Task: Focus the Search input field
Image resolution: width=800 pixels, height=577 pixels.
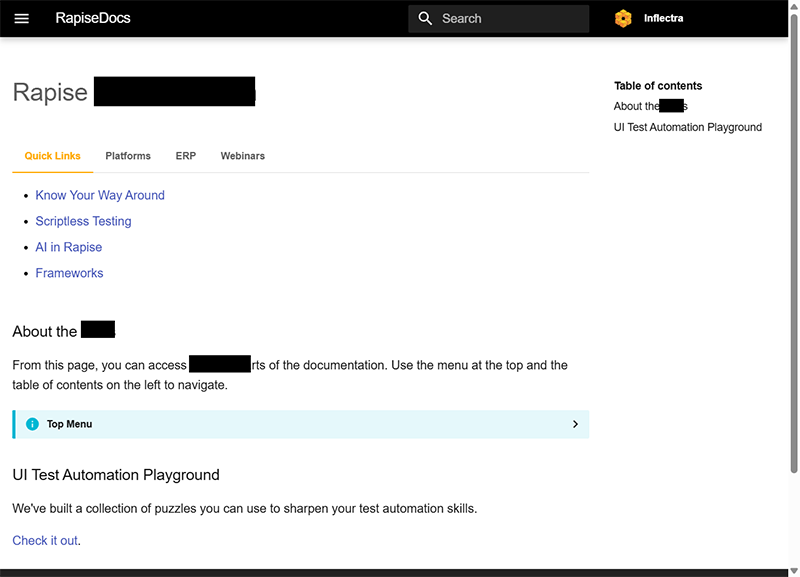Action: [510, 18]
